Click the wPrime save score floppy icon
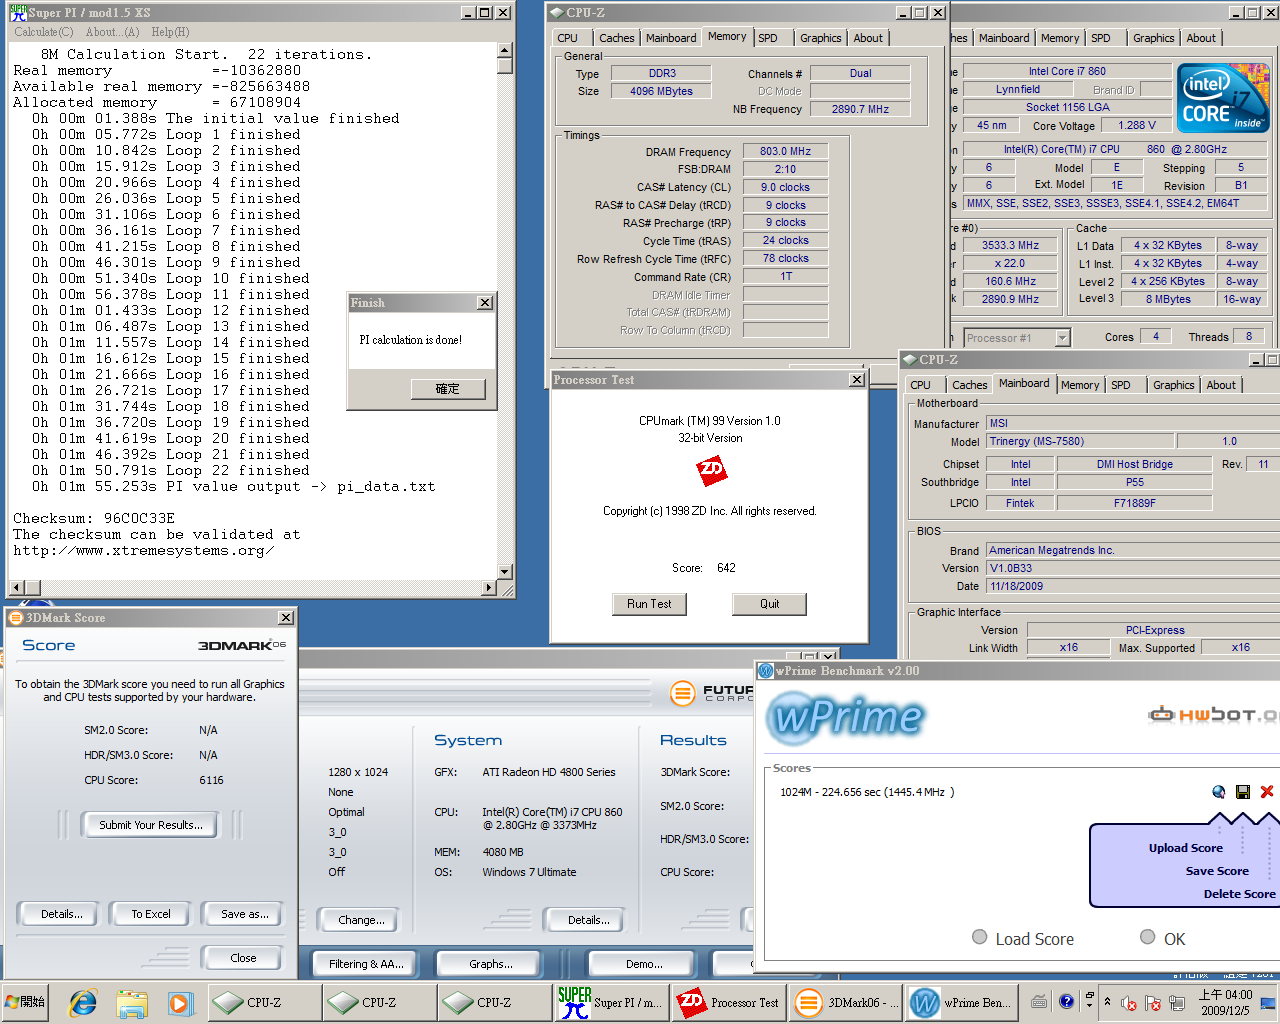This screenshot has width=1280, height=1024. point(1243,792)
